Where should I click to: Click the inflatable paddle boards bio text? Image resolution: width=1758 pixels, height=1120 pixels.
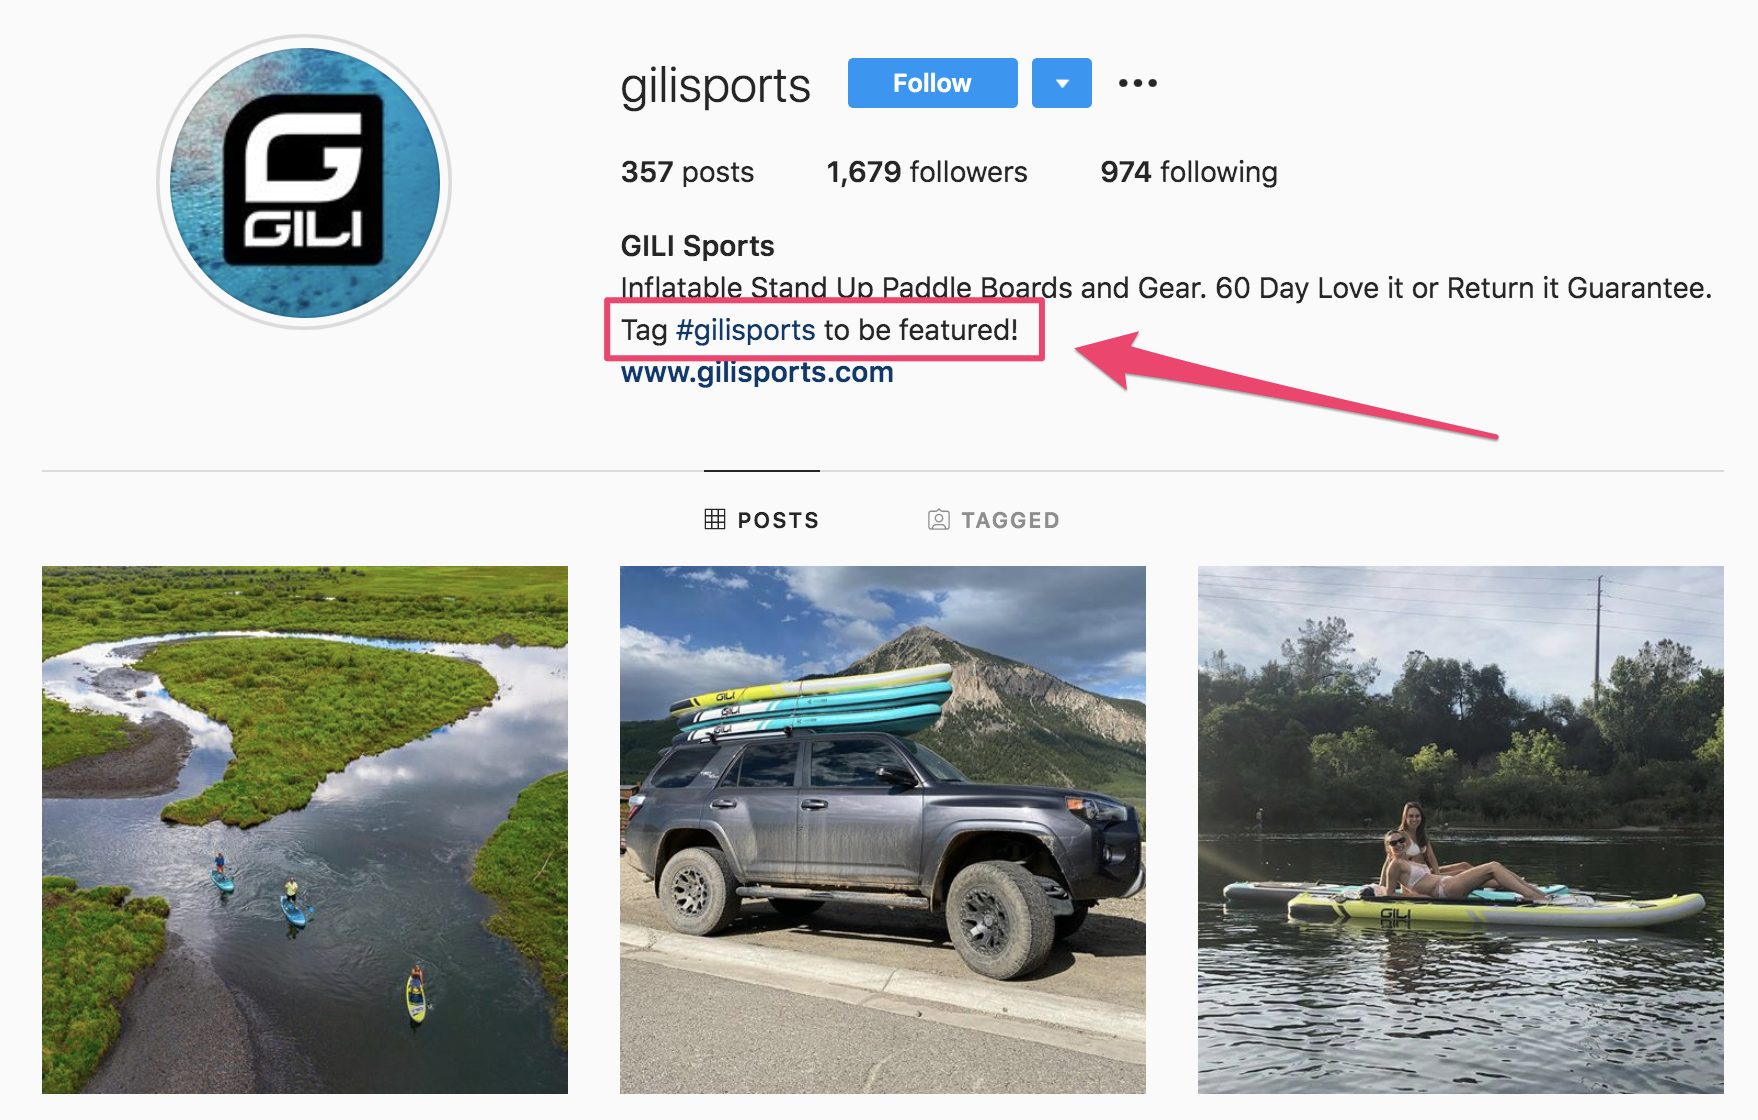[x=1166, y=288]
